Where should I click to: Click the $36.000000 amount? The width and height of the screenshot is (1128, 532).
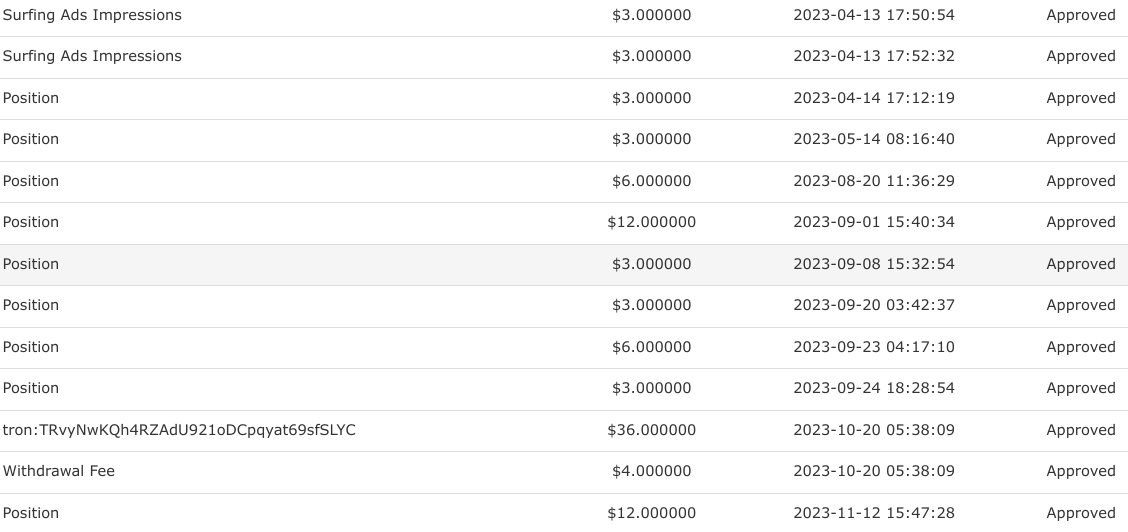click(651, 430)
